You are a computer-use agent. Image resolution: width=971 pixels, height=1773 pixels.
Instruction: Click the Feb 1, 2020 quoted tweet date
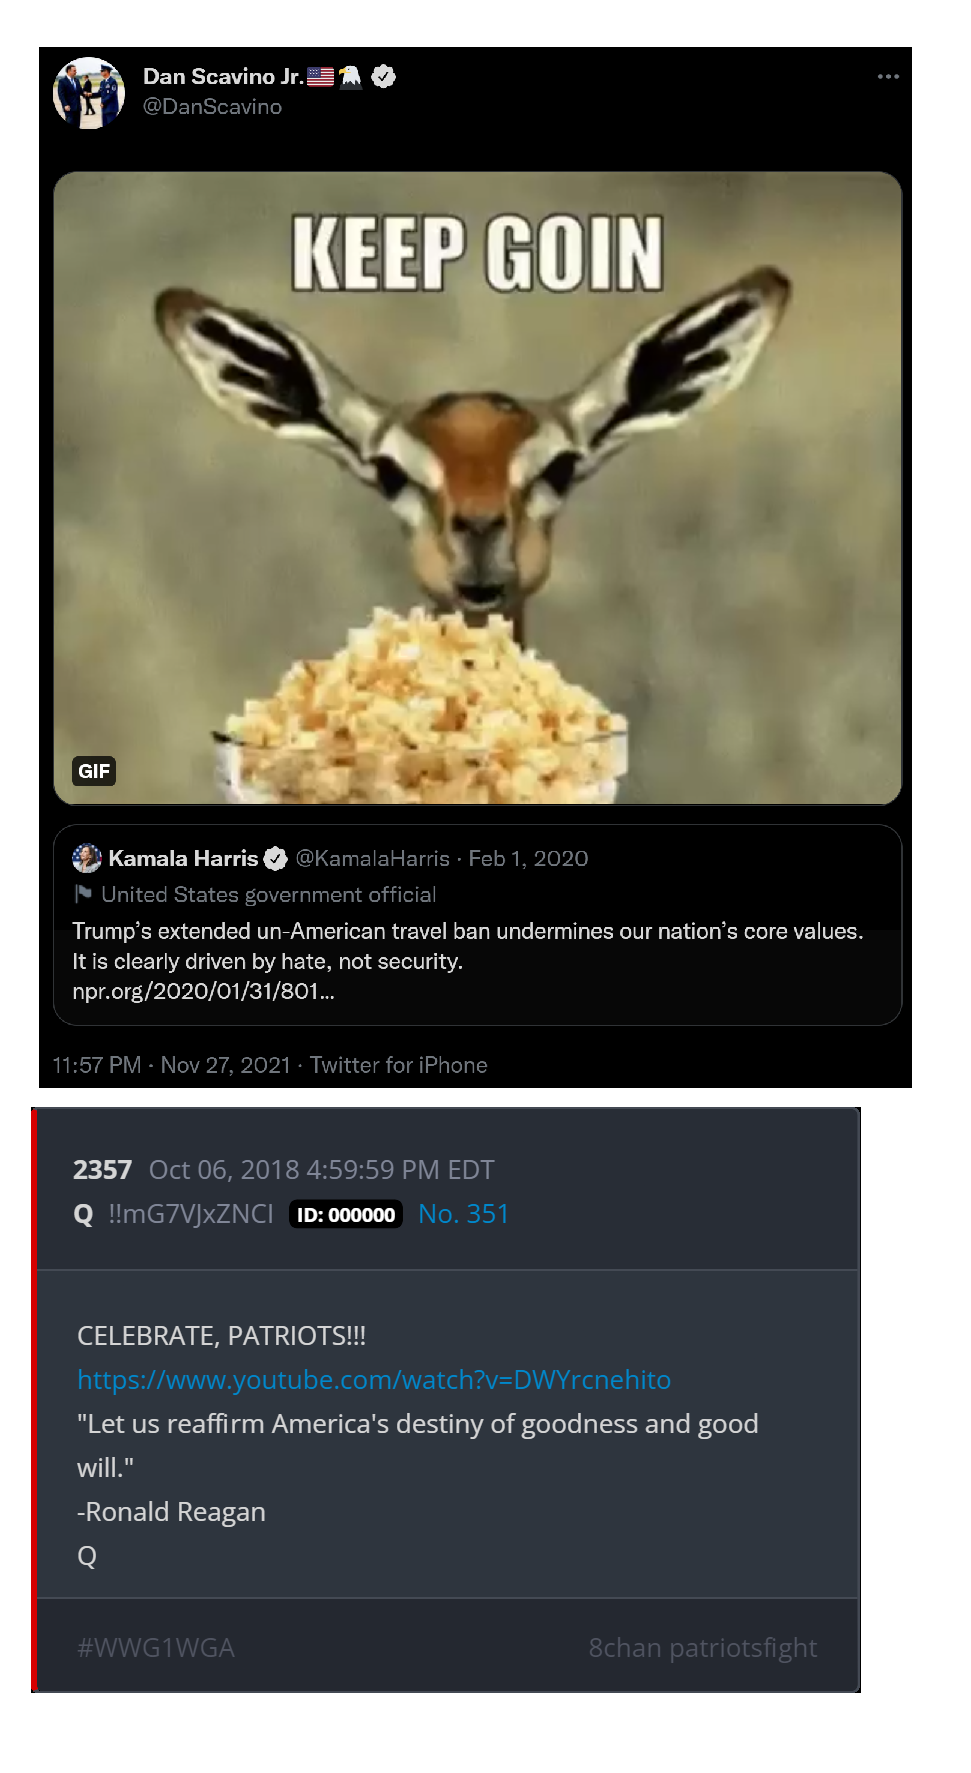click(528, 858)
